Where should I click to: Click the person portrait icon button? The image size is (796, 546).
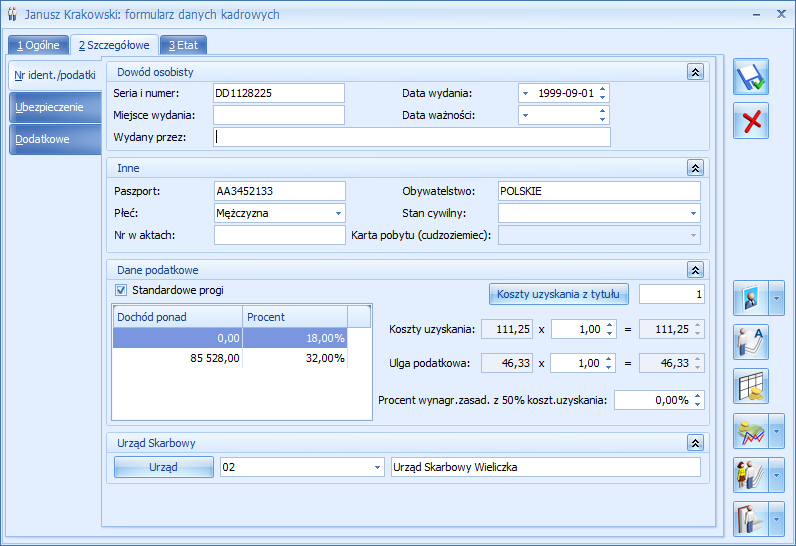(x=751, y=298)
